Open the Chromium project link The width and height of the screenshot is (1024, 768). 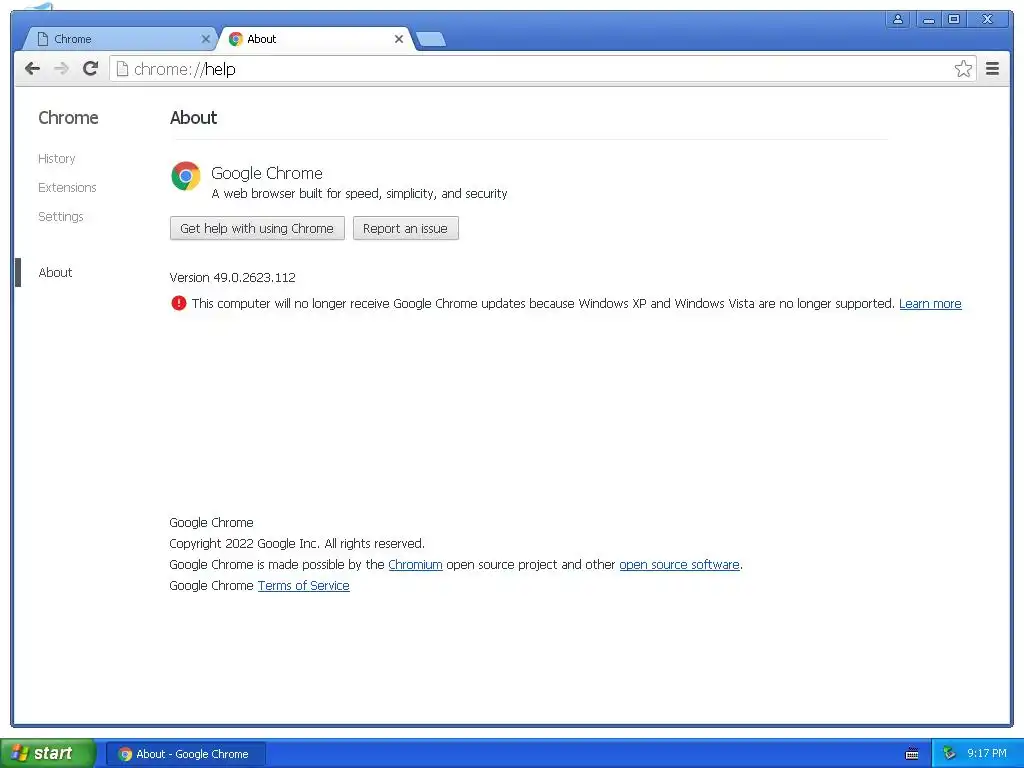(415, 564)
